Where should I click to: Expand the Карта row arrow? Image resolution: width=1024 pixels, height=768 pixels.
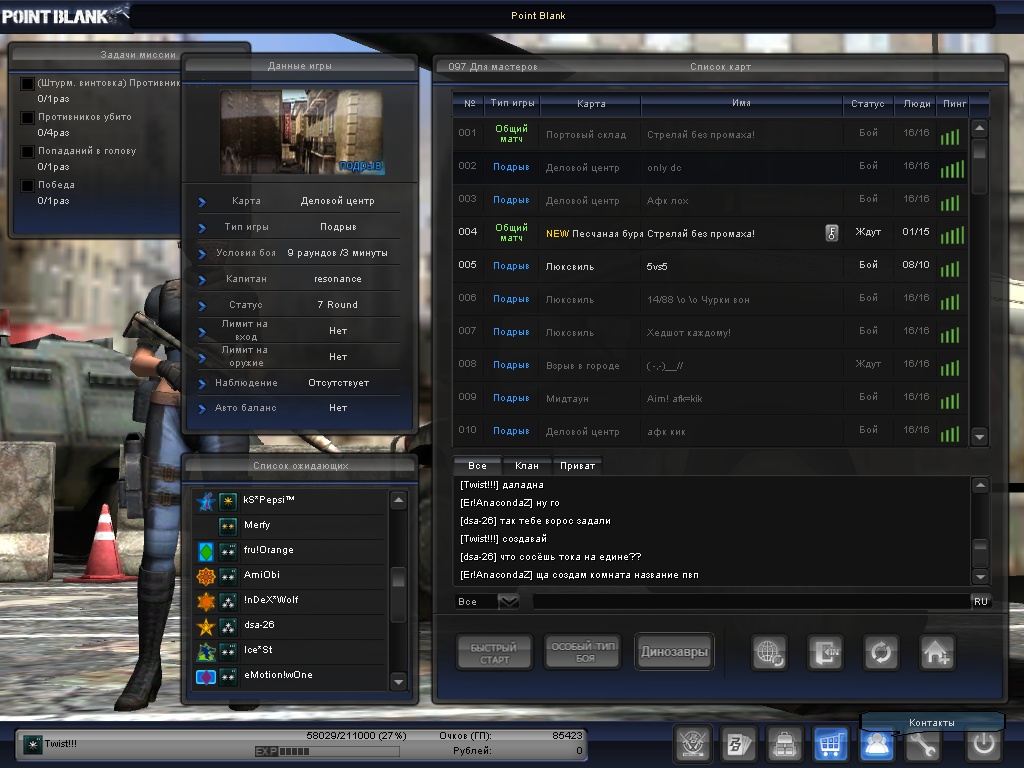202,201
